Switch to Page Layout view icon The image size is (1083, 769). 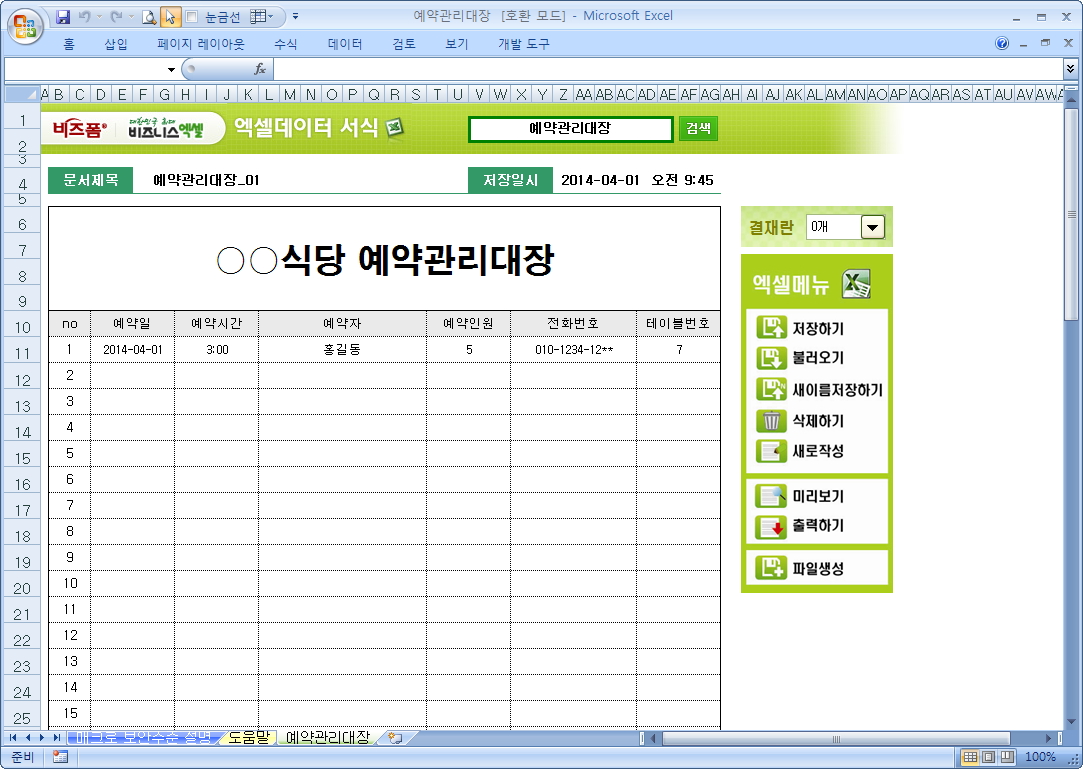point(988,757)
